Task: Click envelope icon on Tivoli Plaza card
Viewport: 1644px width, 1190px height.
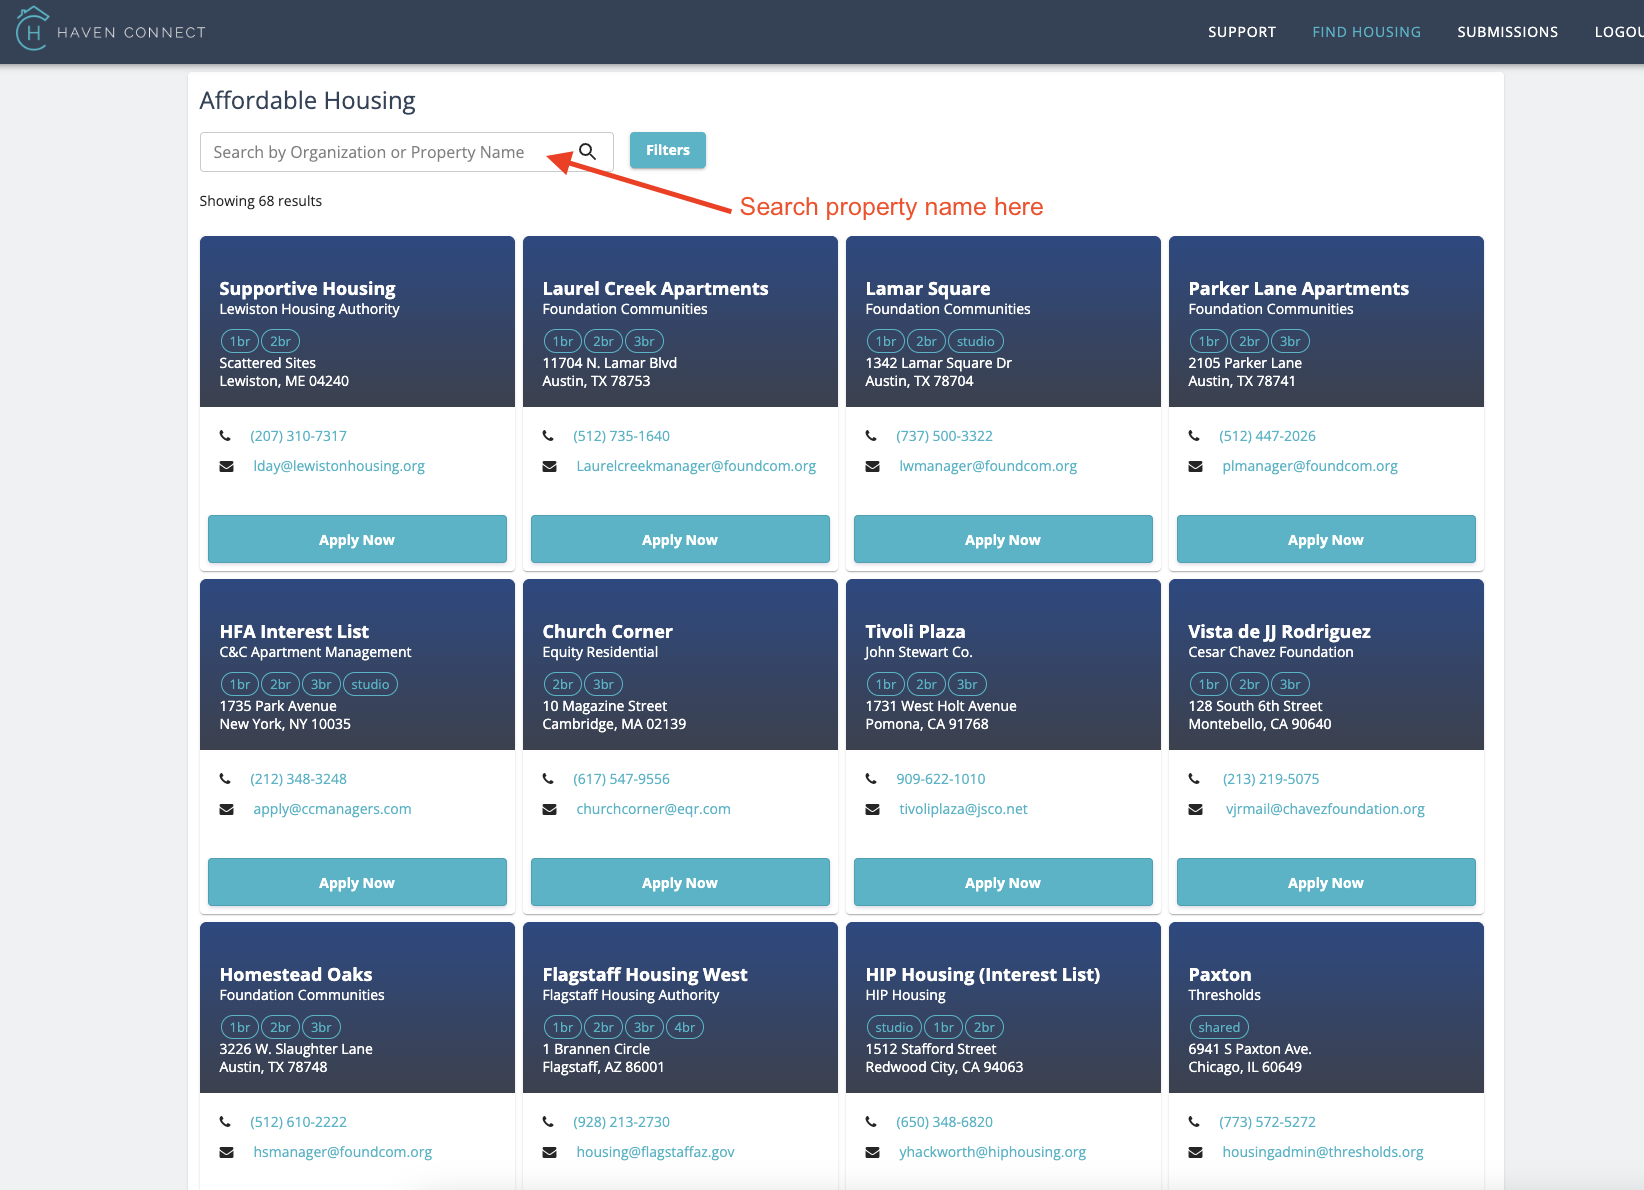Action: point(873,809)
